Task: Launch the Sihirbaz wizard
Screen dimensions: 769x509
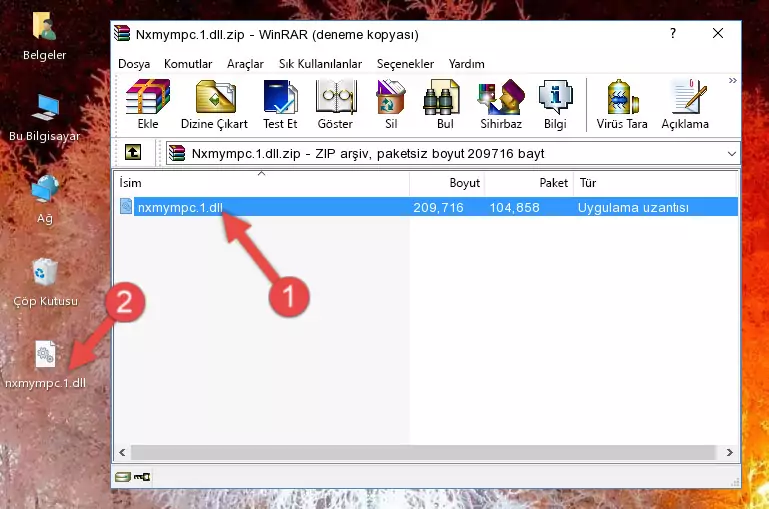Action: pos(501,104)
